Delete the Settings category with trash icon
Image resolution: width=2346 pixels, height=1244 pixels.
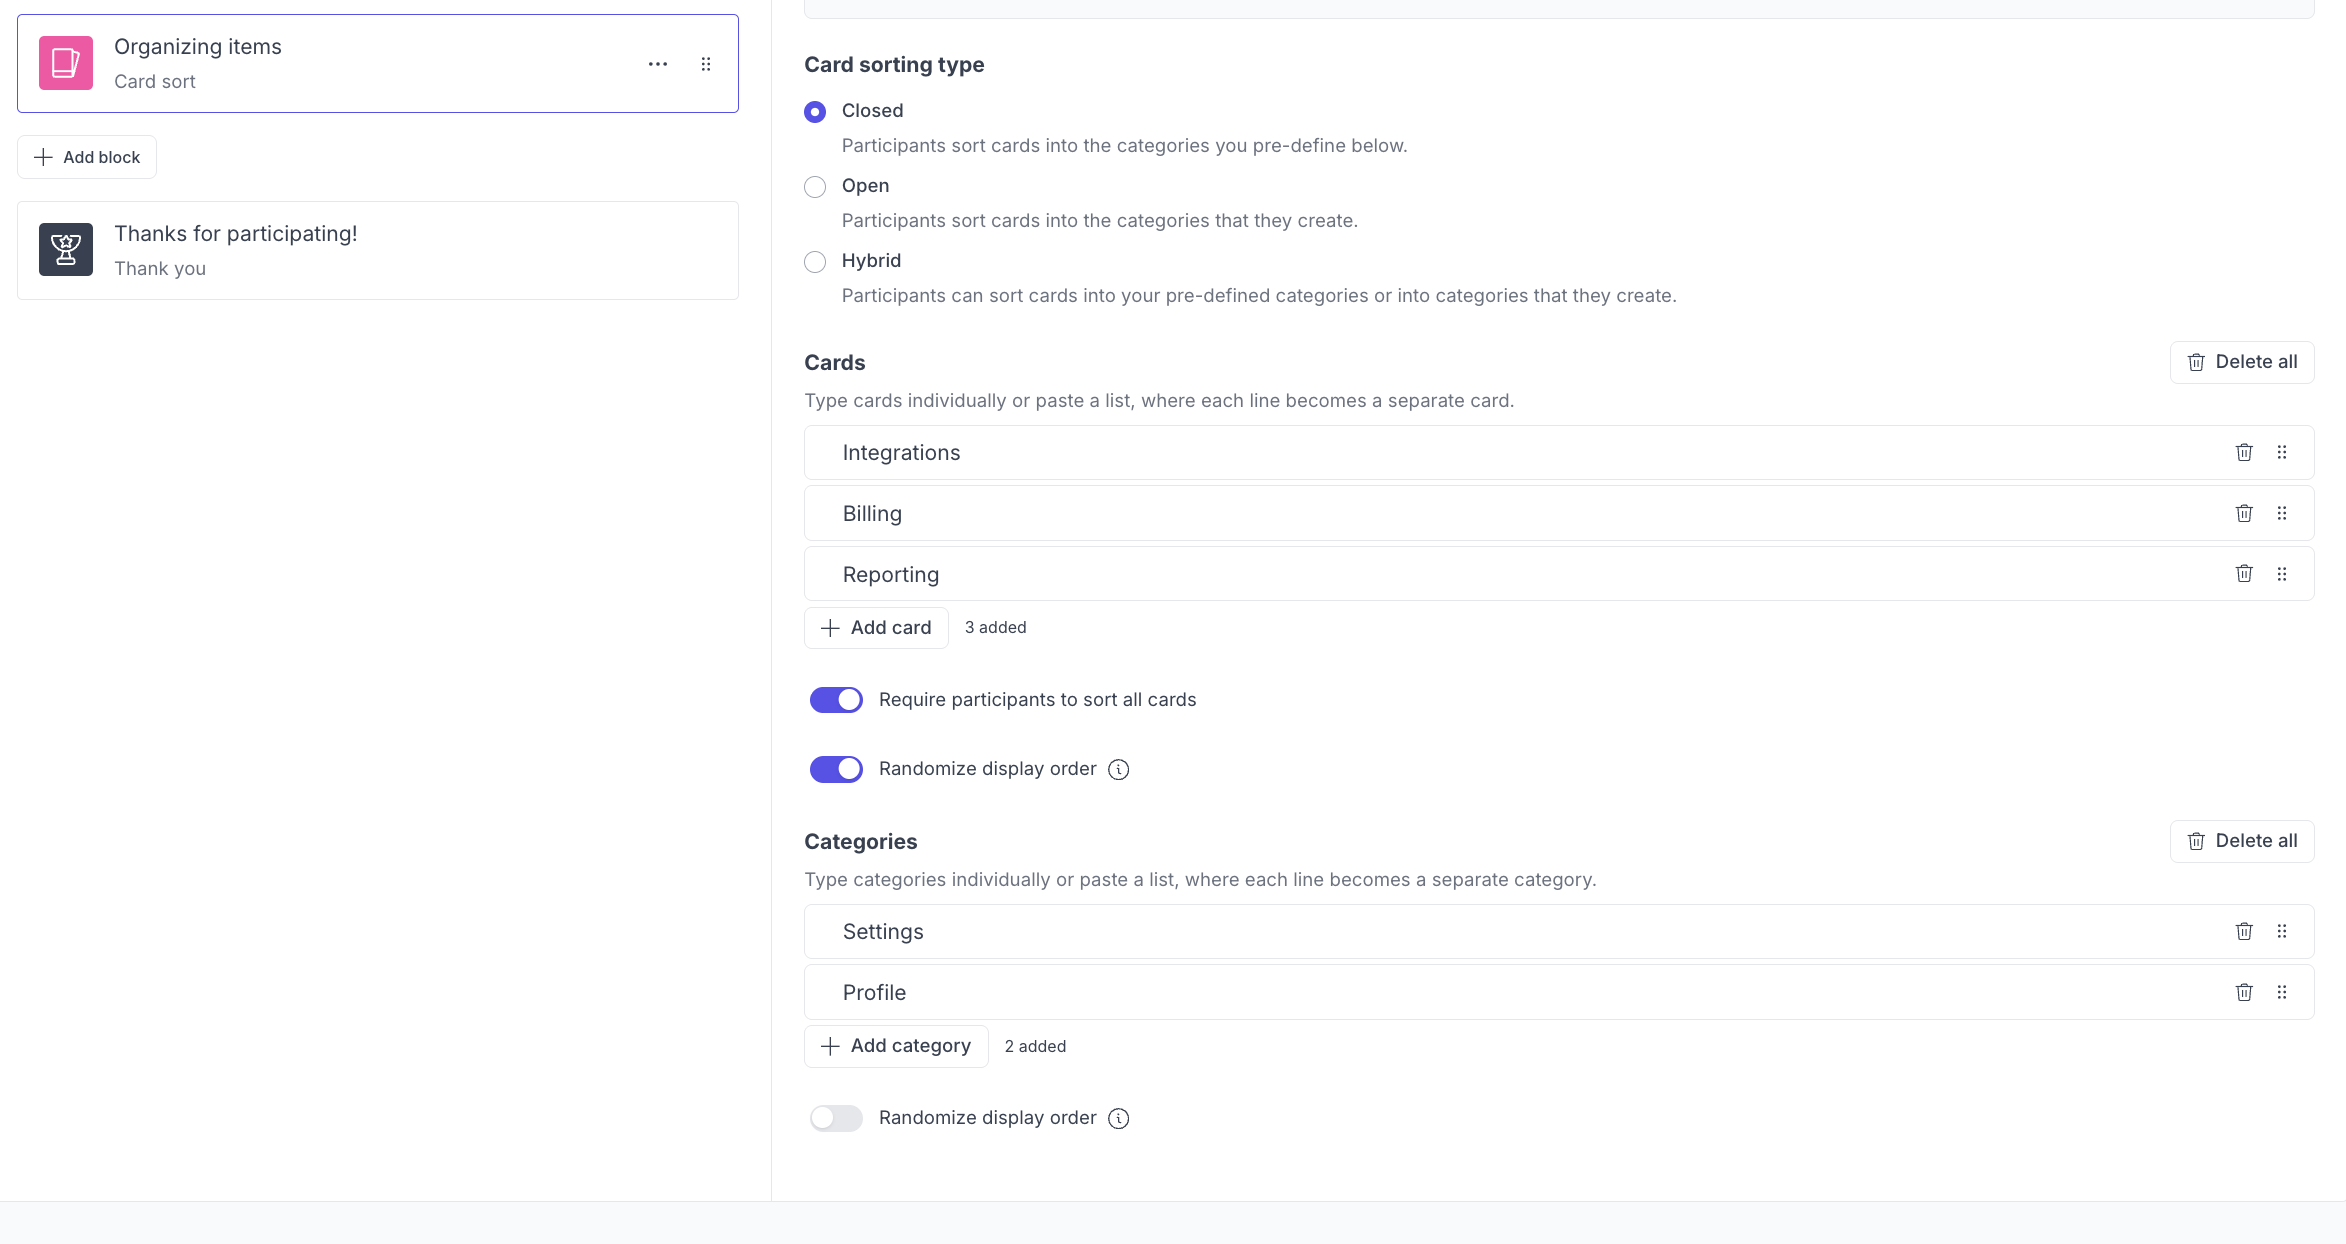pyautogui.click(x=2244, y=931)
